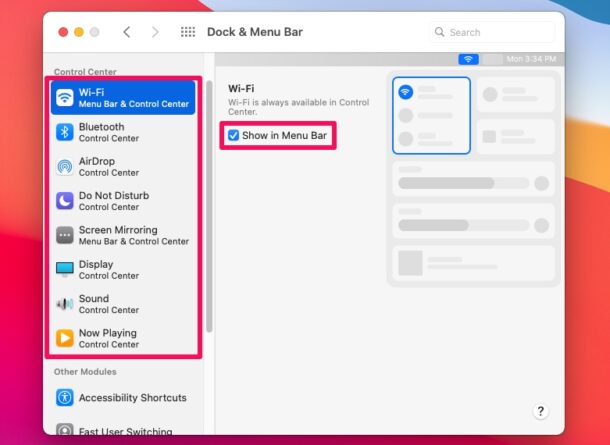The image size is (610, 445).
Task: Open help with the question mark button
Action: click(540, 411)
